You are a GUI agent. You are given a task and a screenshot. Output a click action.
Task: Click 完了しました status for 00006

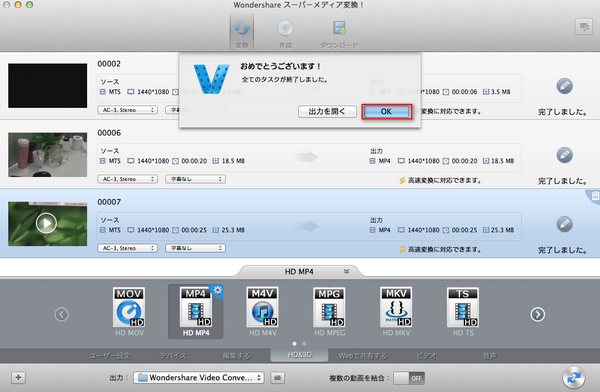[562, 181]
